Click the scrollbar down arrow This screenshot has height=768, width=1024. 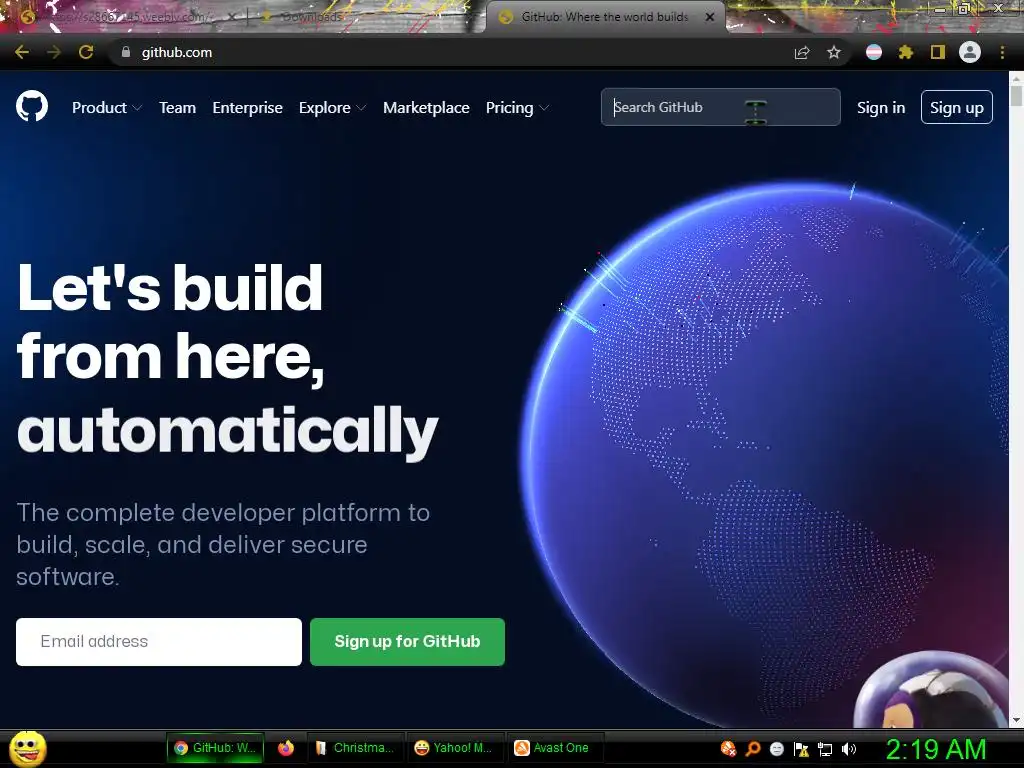1016,720
